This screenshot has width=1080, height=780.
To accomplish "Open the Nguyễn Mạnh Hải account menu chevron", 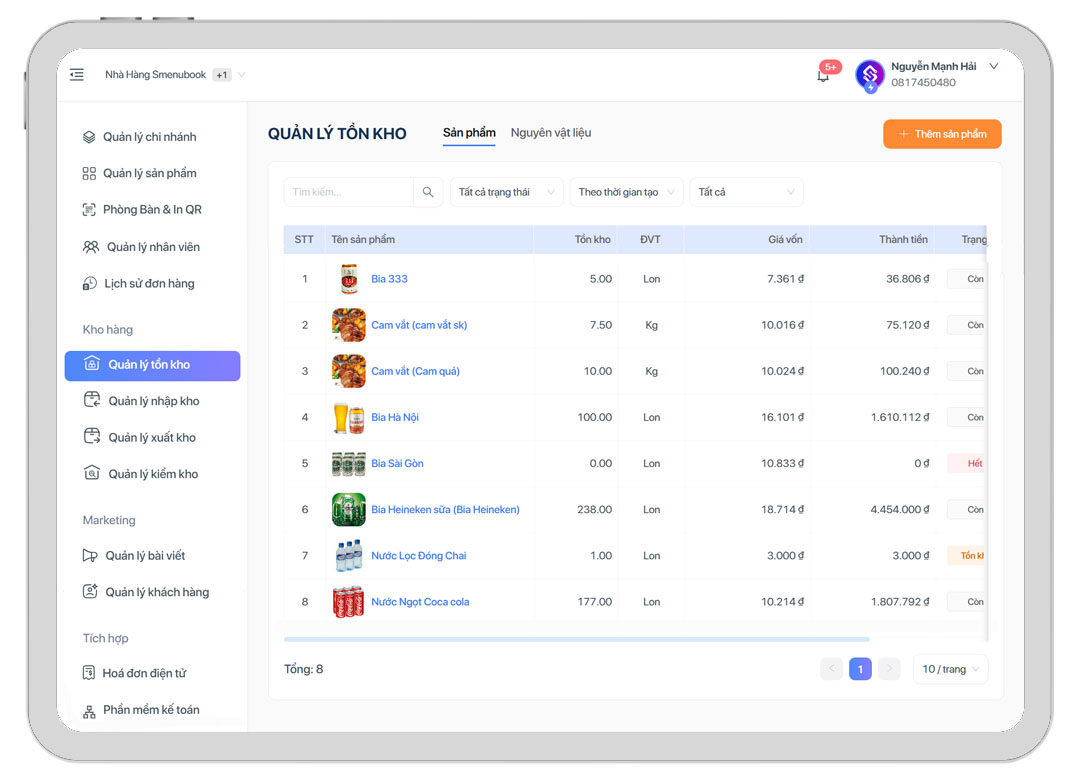I will point(993,66).
